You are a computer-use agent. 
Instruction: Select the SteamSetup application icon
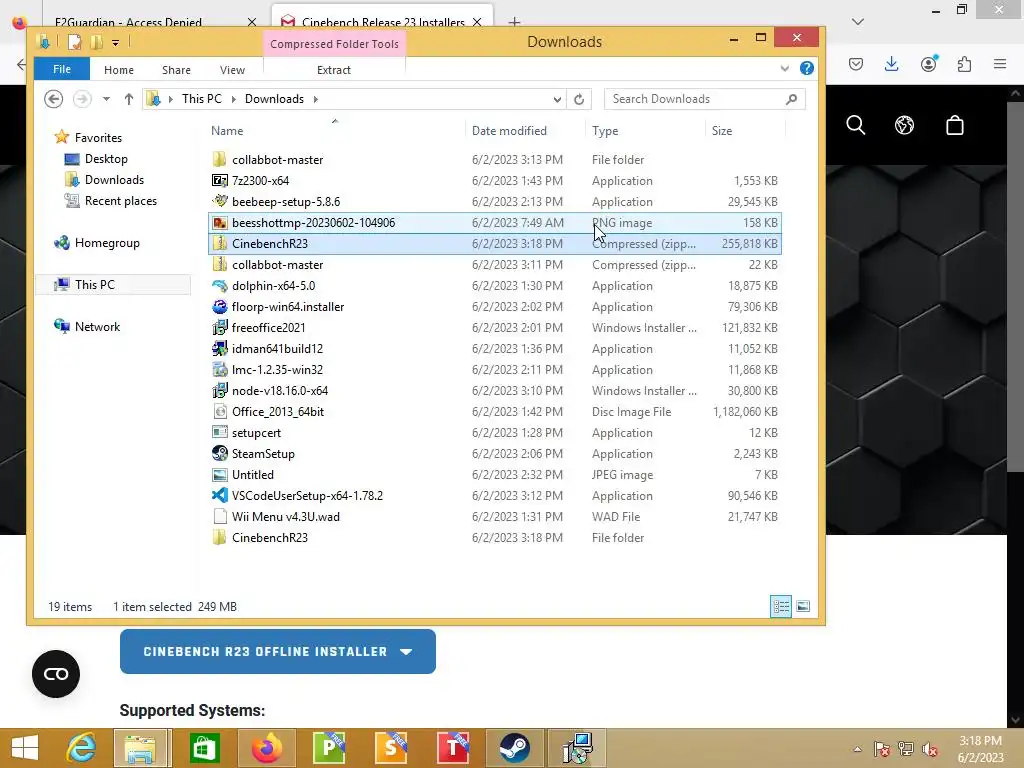[219, 453]
